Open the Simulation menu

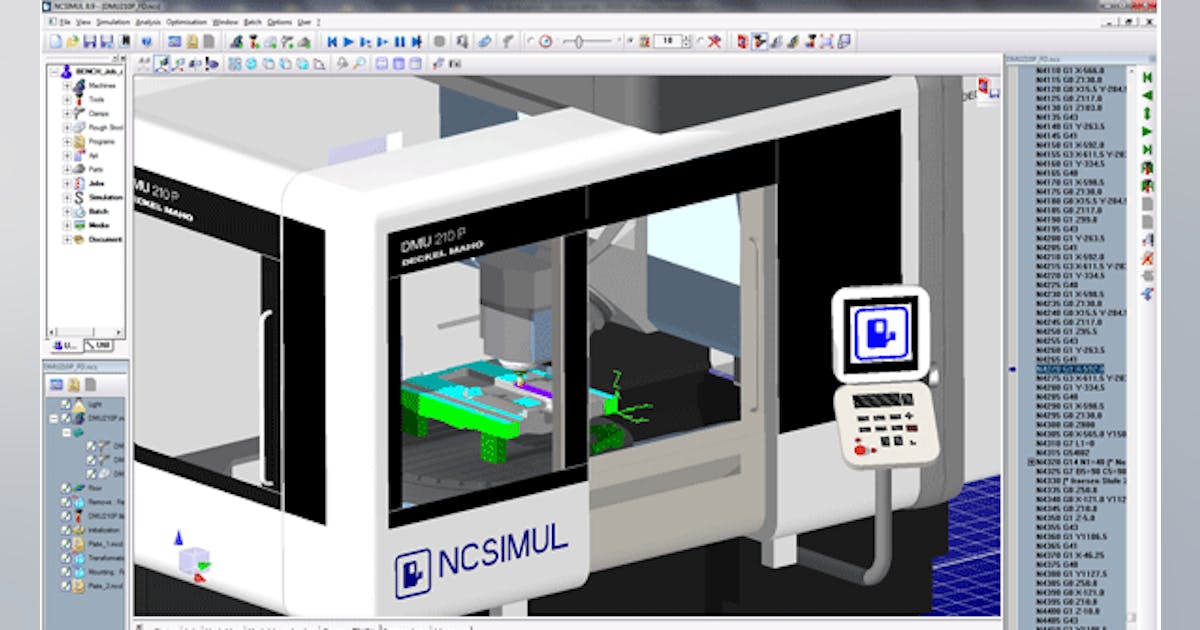coord(112,21)
